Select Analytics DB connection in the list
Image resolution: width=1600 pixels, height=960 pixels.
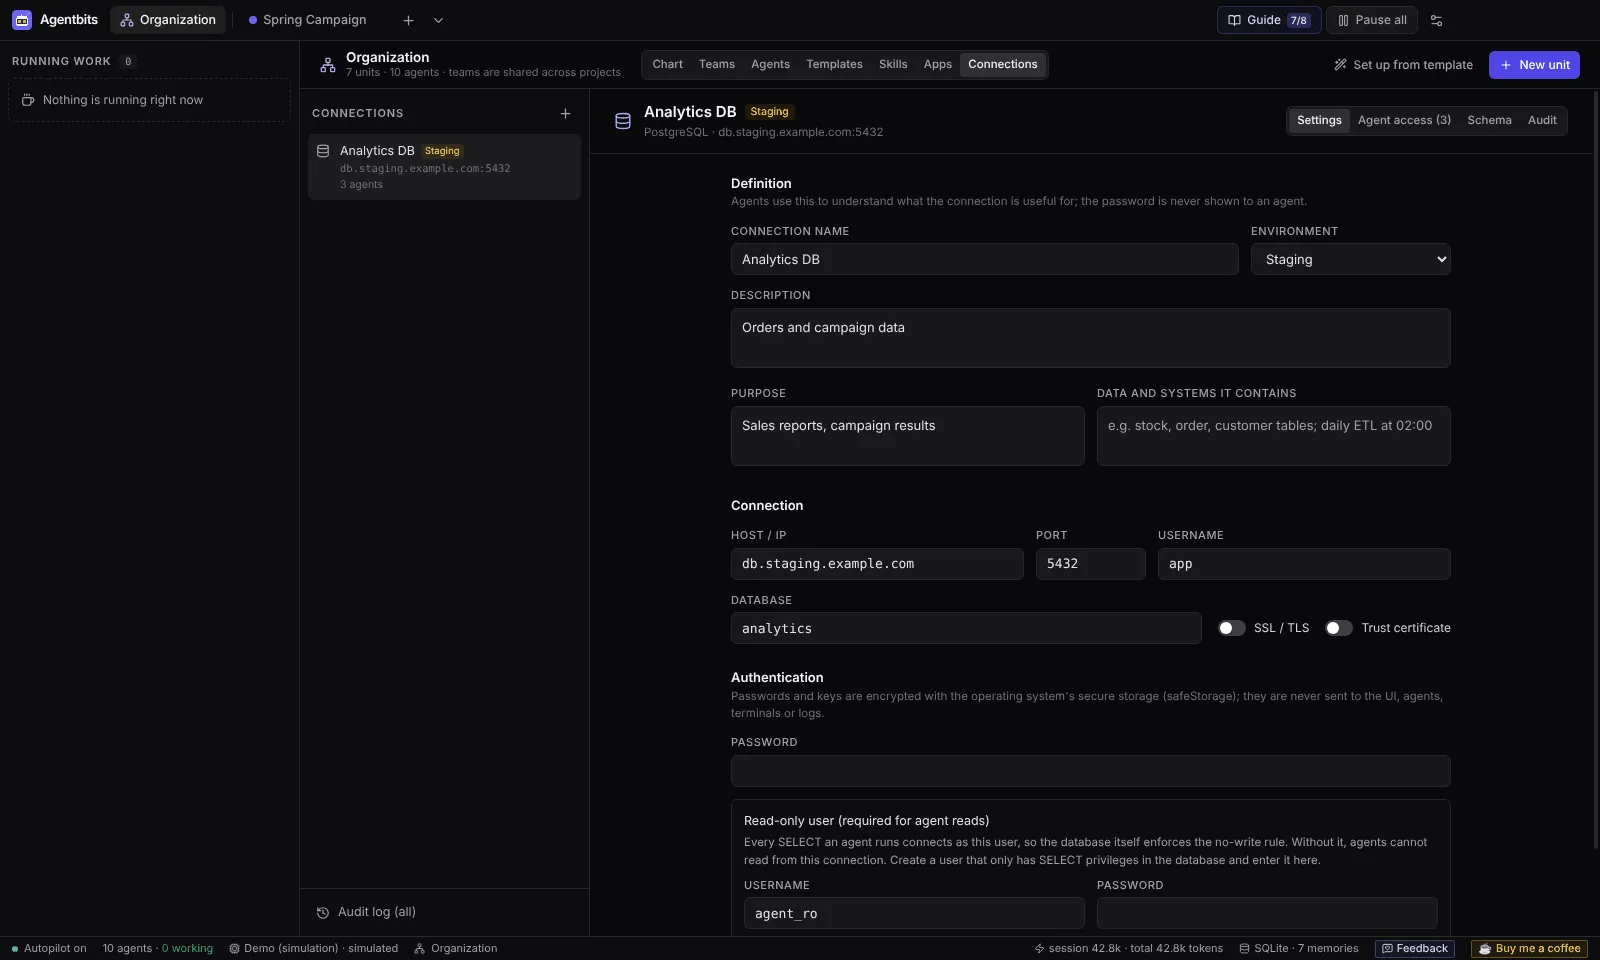pos(444,167)
